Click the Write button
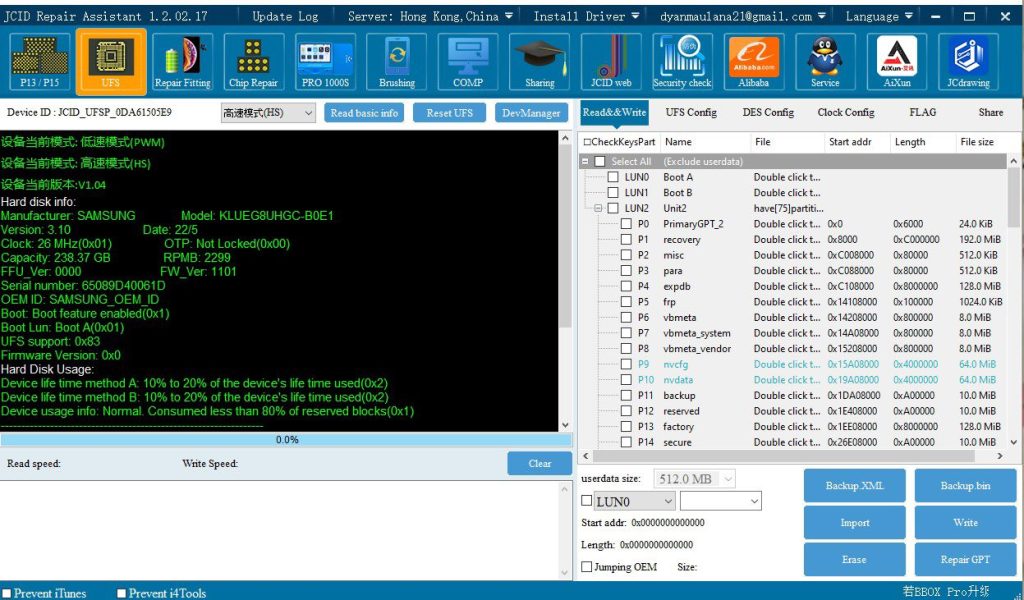The width and height of the screenshot is (1024, 600). 965,523
